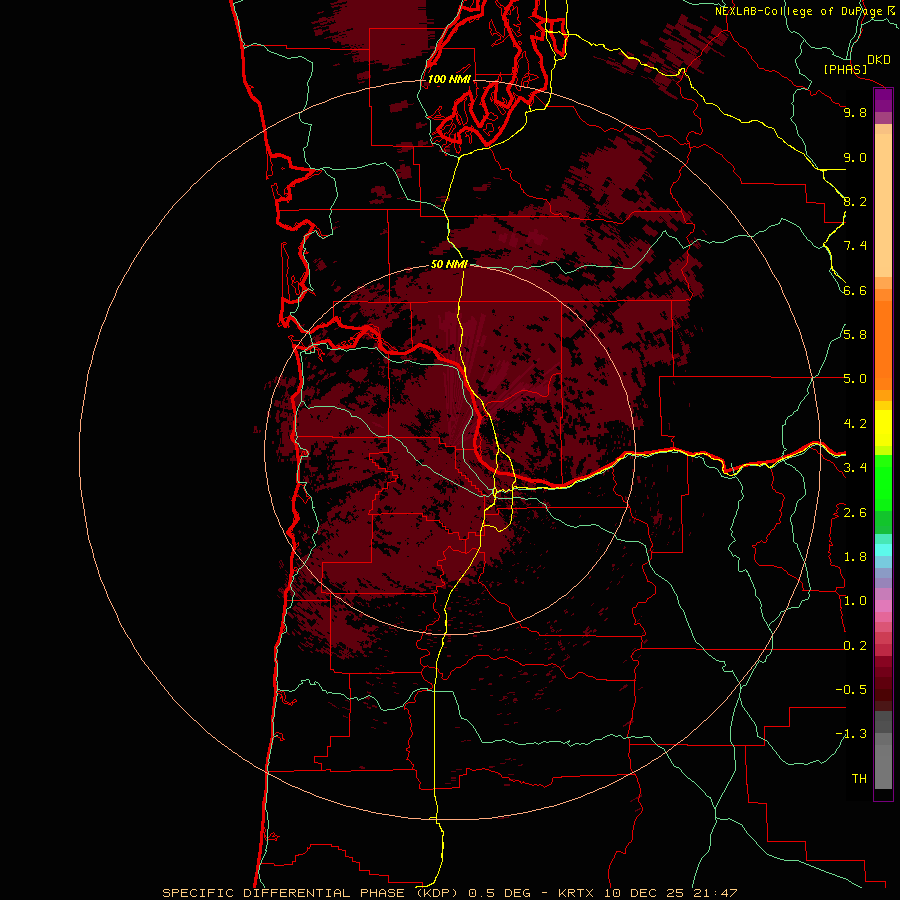Select the 1.0 legend value
The image size is (900, 900).
855,601
